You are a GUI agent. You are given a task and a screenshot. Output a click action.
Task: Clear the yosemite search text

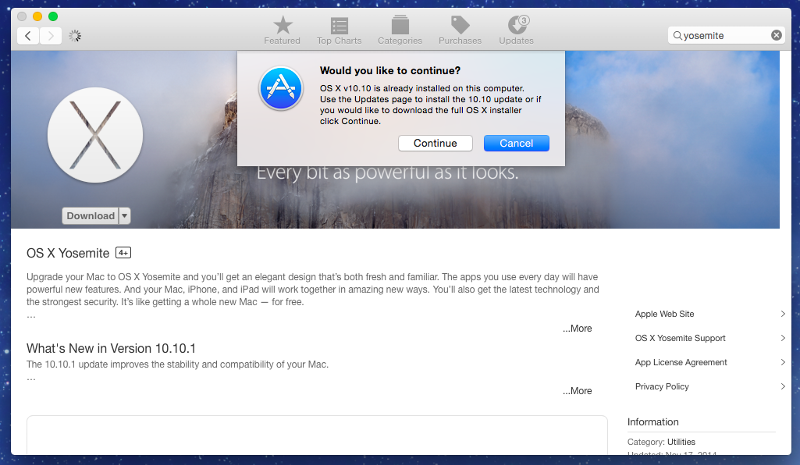point(776,35)
